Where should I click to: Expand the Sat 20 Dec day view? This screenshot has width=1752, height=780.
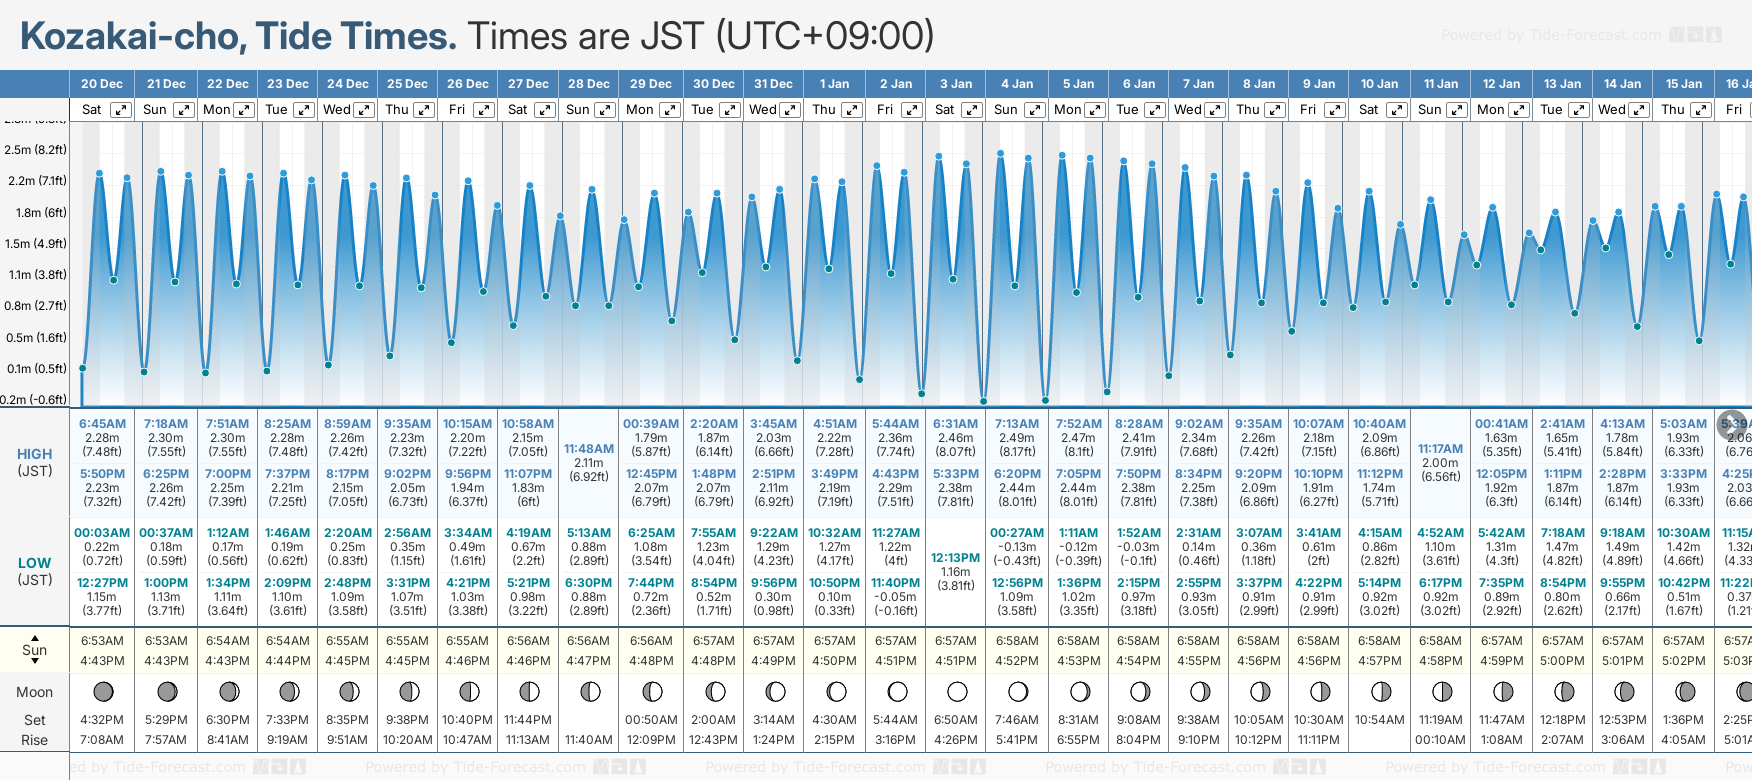pyautogui.click(x=120, y=110)
